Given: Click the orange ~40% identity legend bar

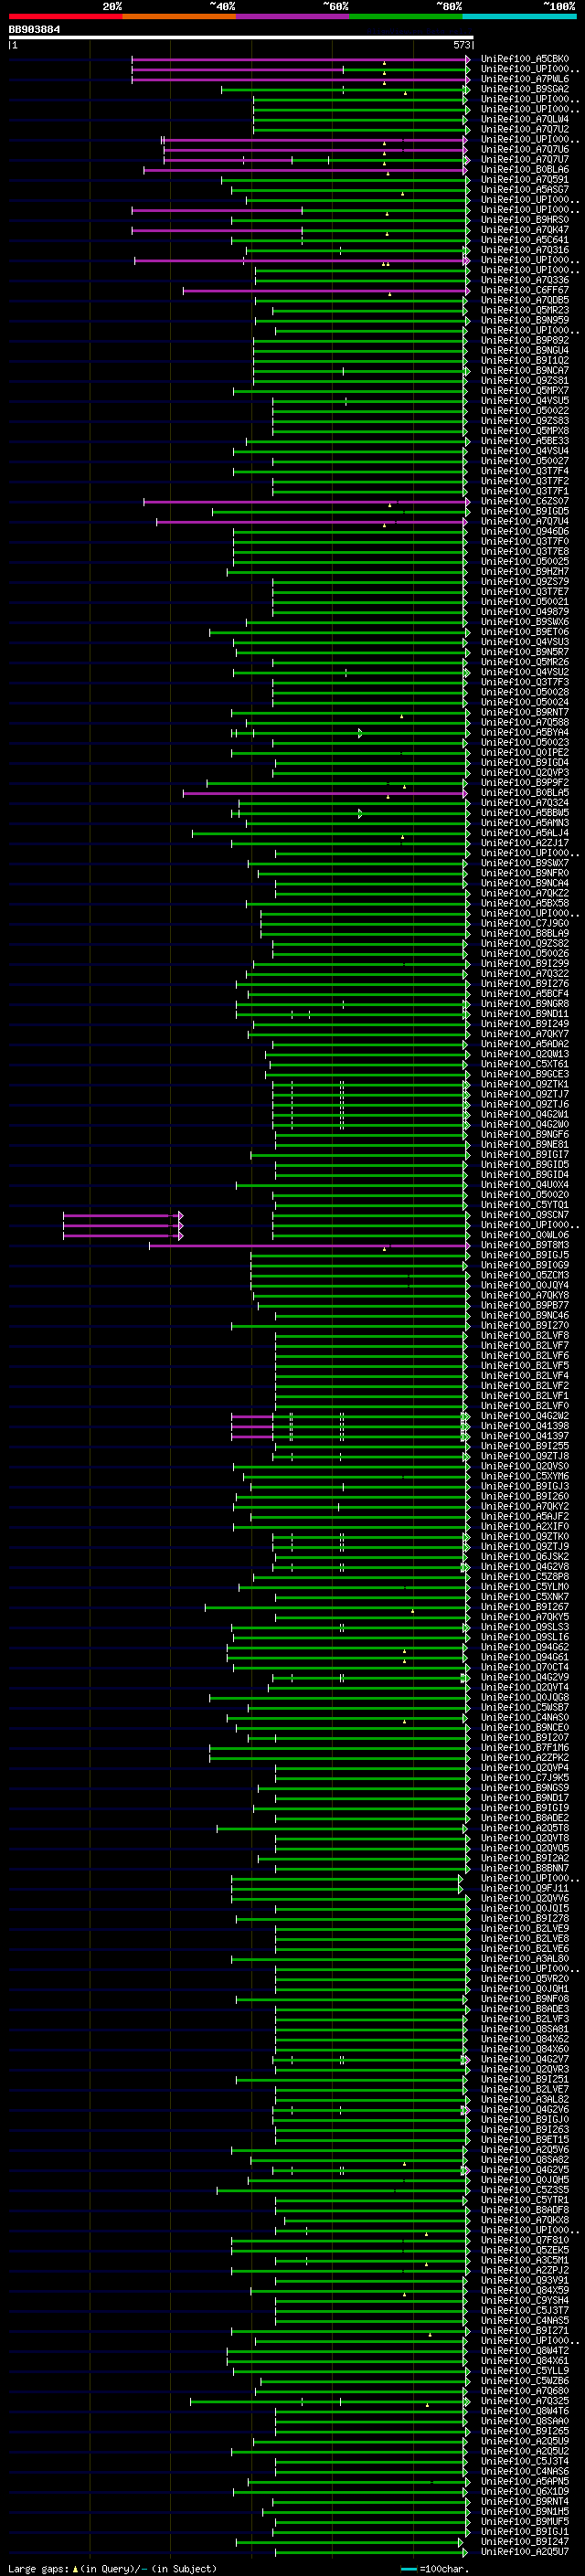Looking at the screenshot, I should click(x=179, y=16).
